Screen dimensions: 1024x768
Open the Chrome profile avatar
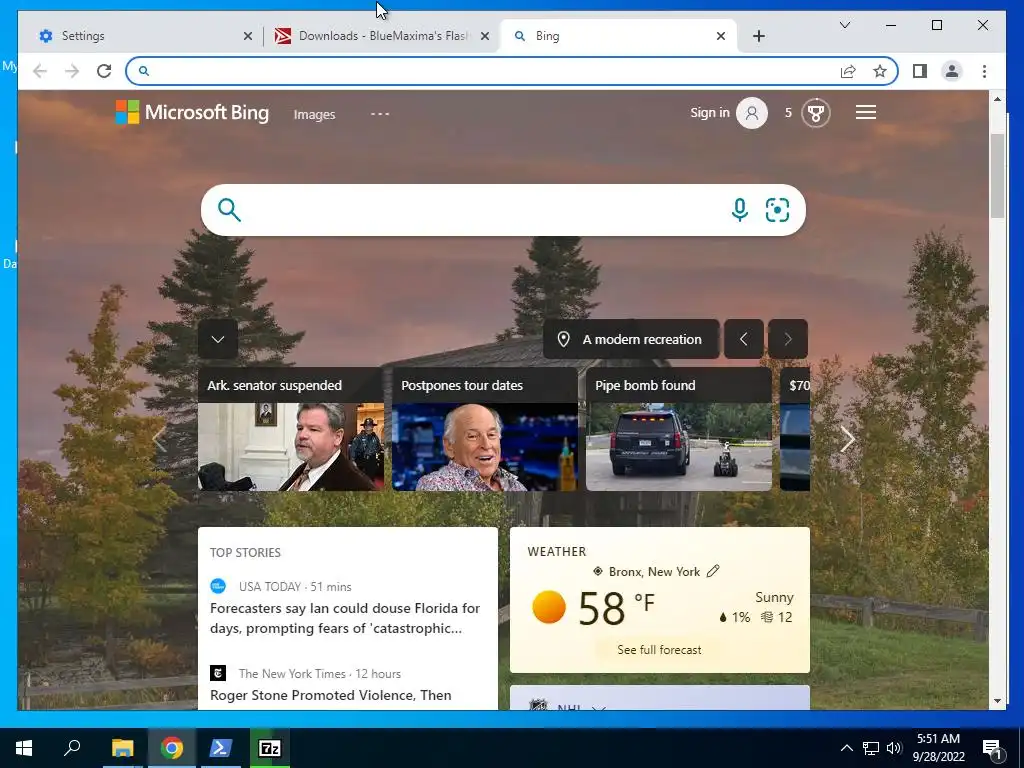pos(952,71)
